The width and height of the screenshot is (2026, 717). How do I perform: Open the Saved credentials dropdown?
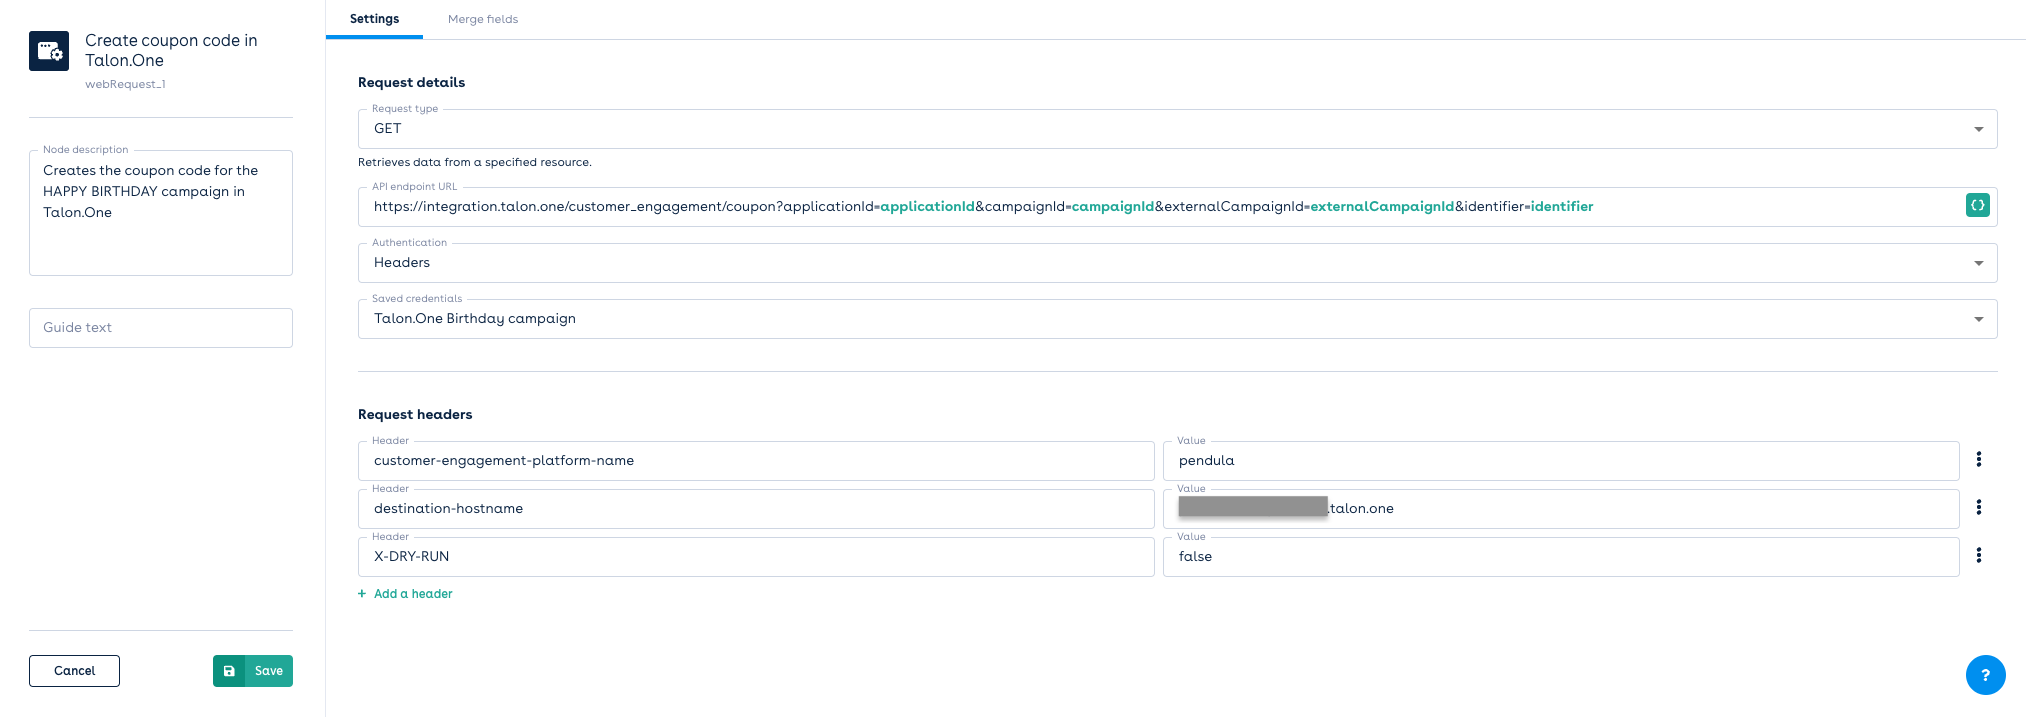pyautogui.click(x=1177, y=319)
